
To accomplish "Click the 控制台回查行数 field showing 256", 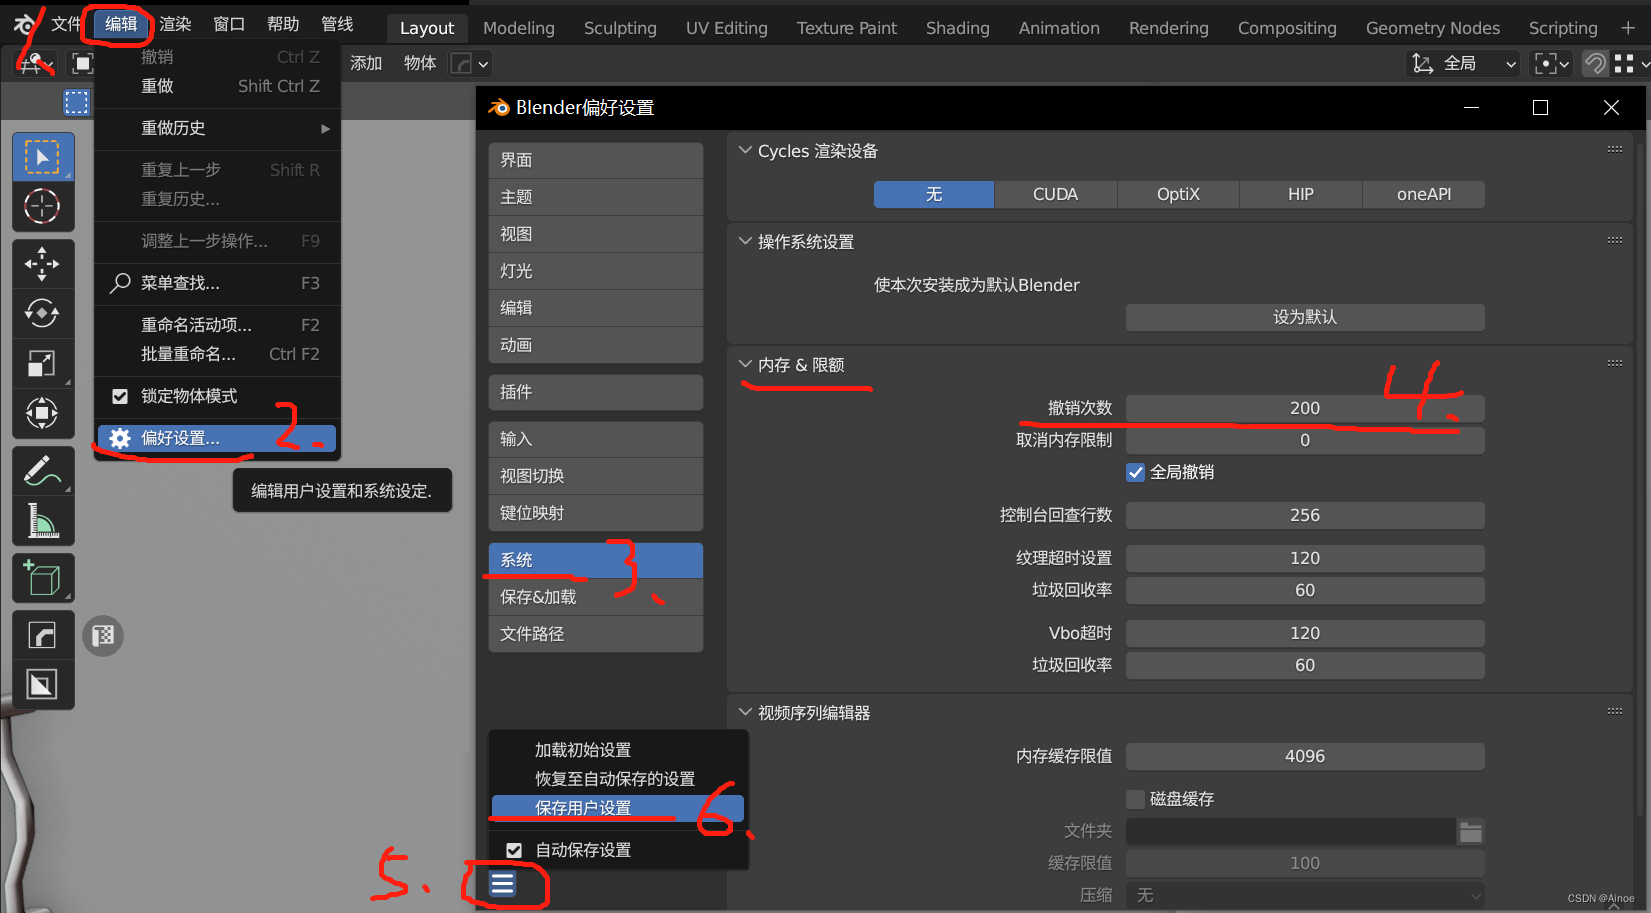I will coord(1305,515).
